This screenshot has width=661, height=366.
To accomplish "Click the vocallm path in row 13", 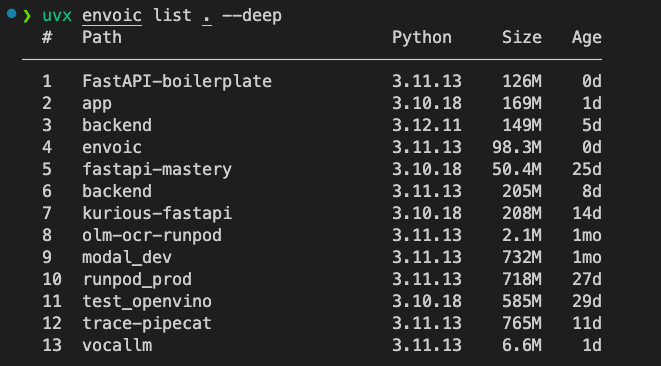I will 117,345.
